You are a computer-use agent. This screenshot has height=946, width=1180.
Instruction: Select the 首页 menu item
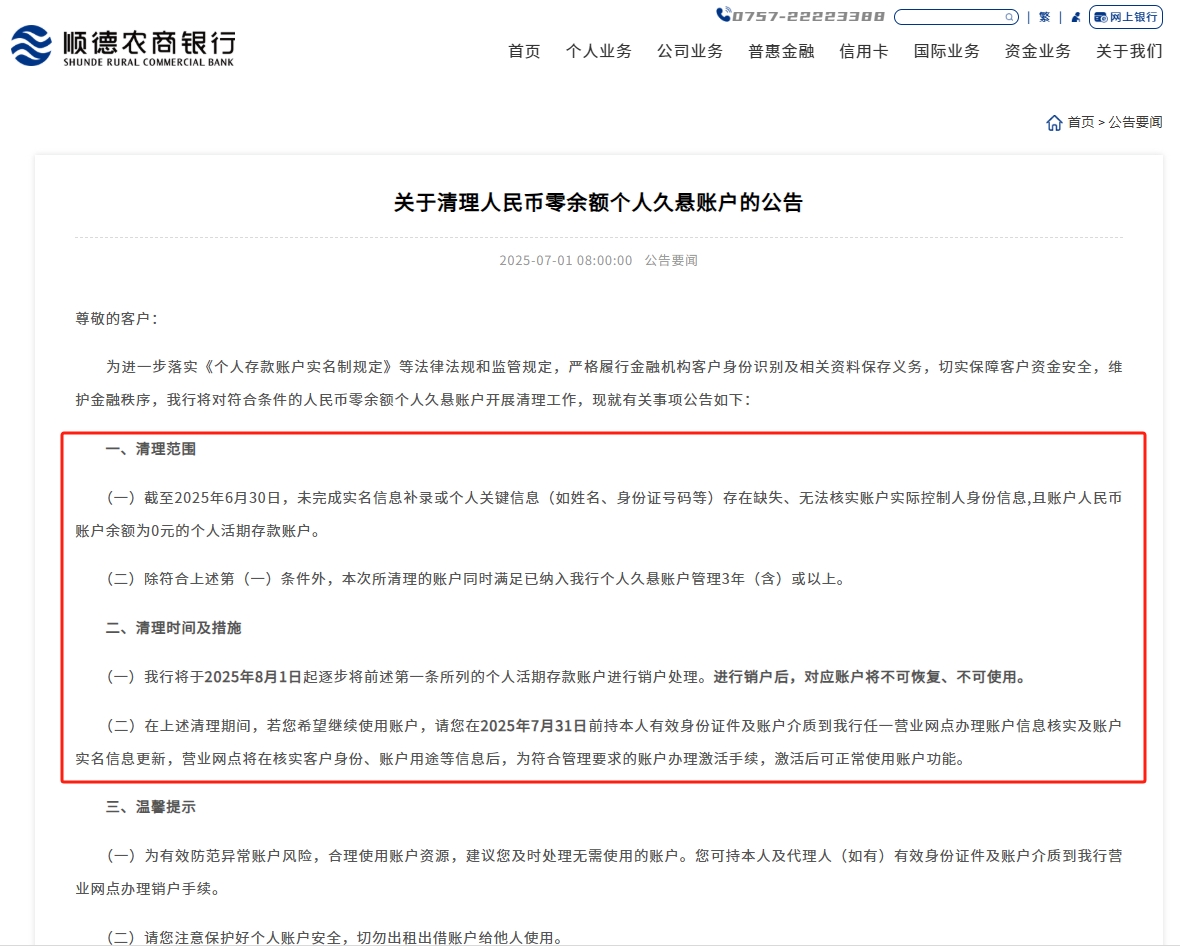point(524,51)
